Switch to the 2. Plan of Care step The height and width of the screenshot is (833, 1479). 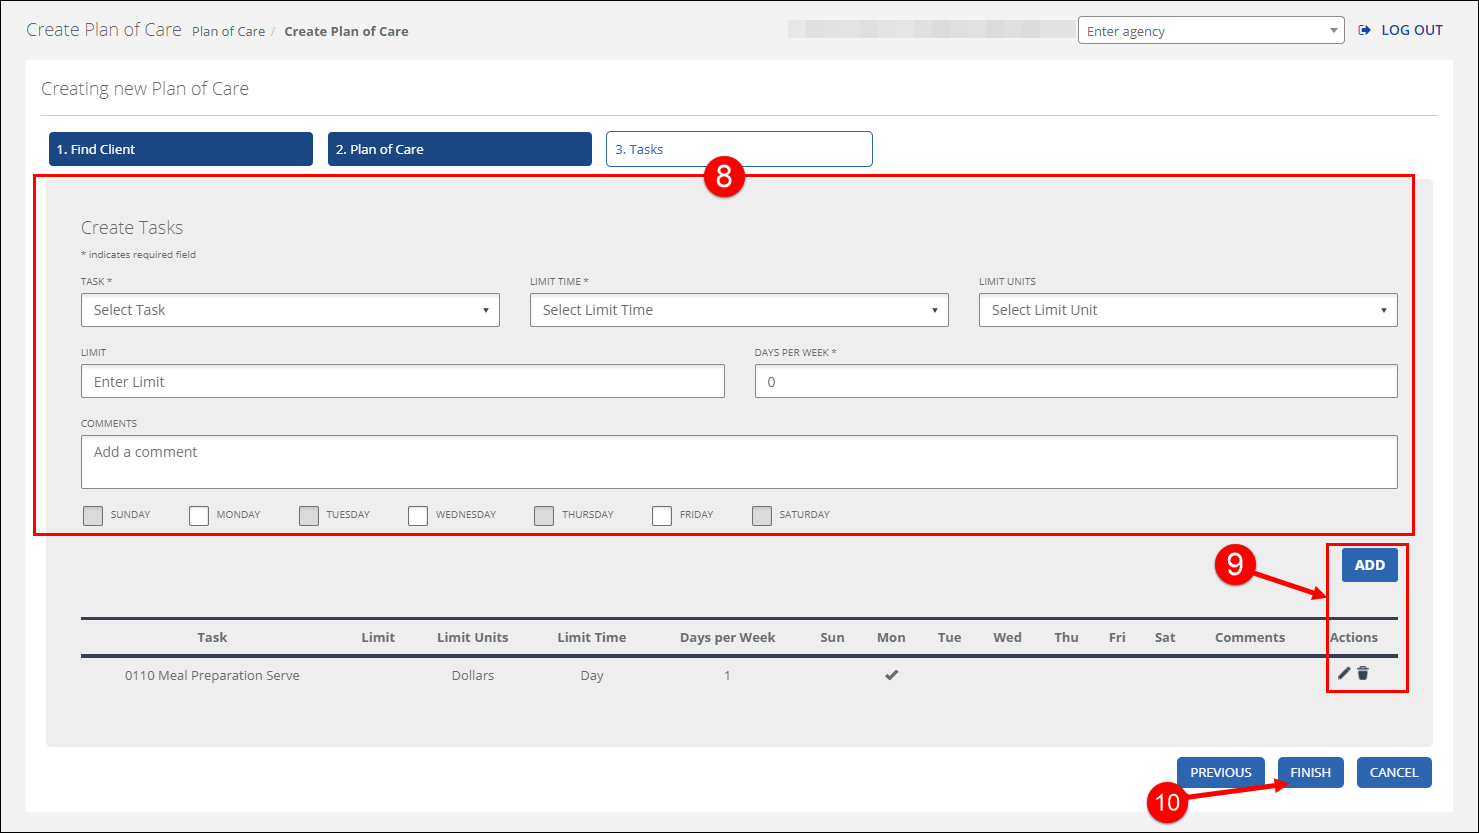coord(460,149)
